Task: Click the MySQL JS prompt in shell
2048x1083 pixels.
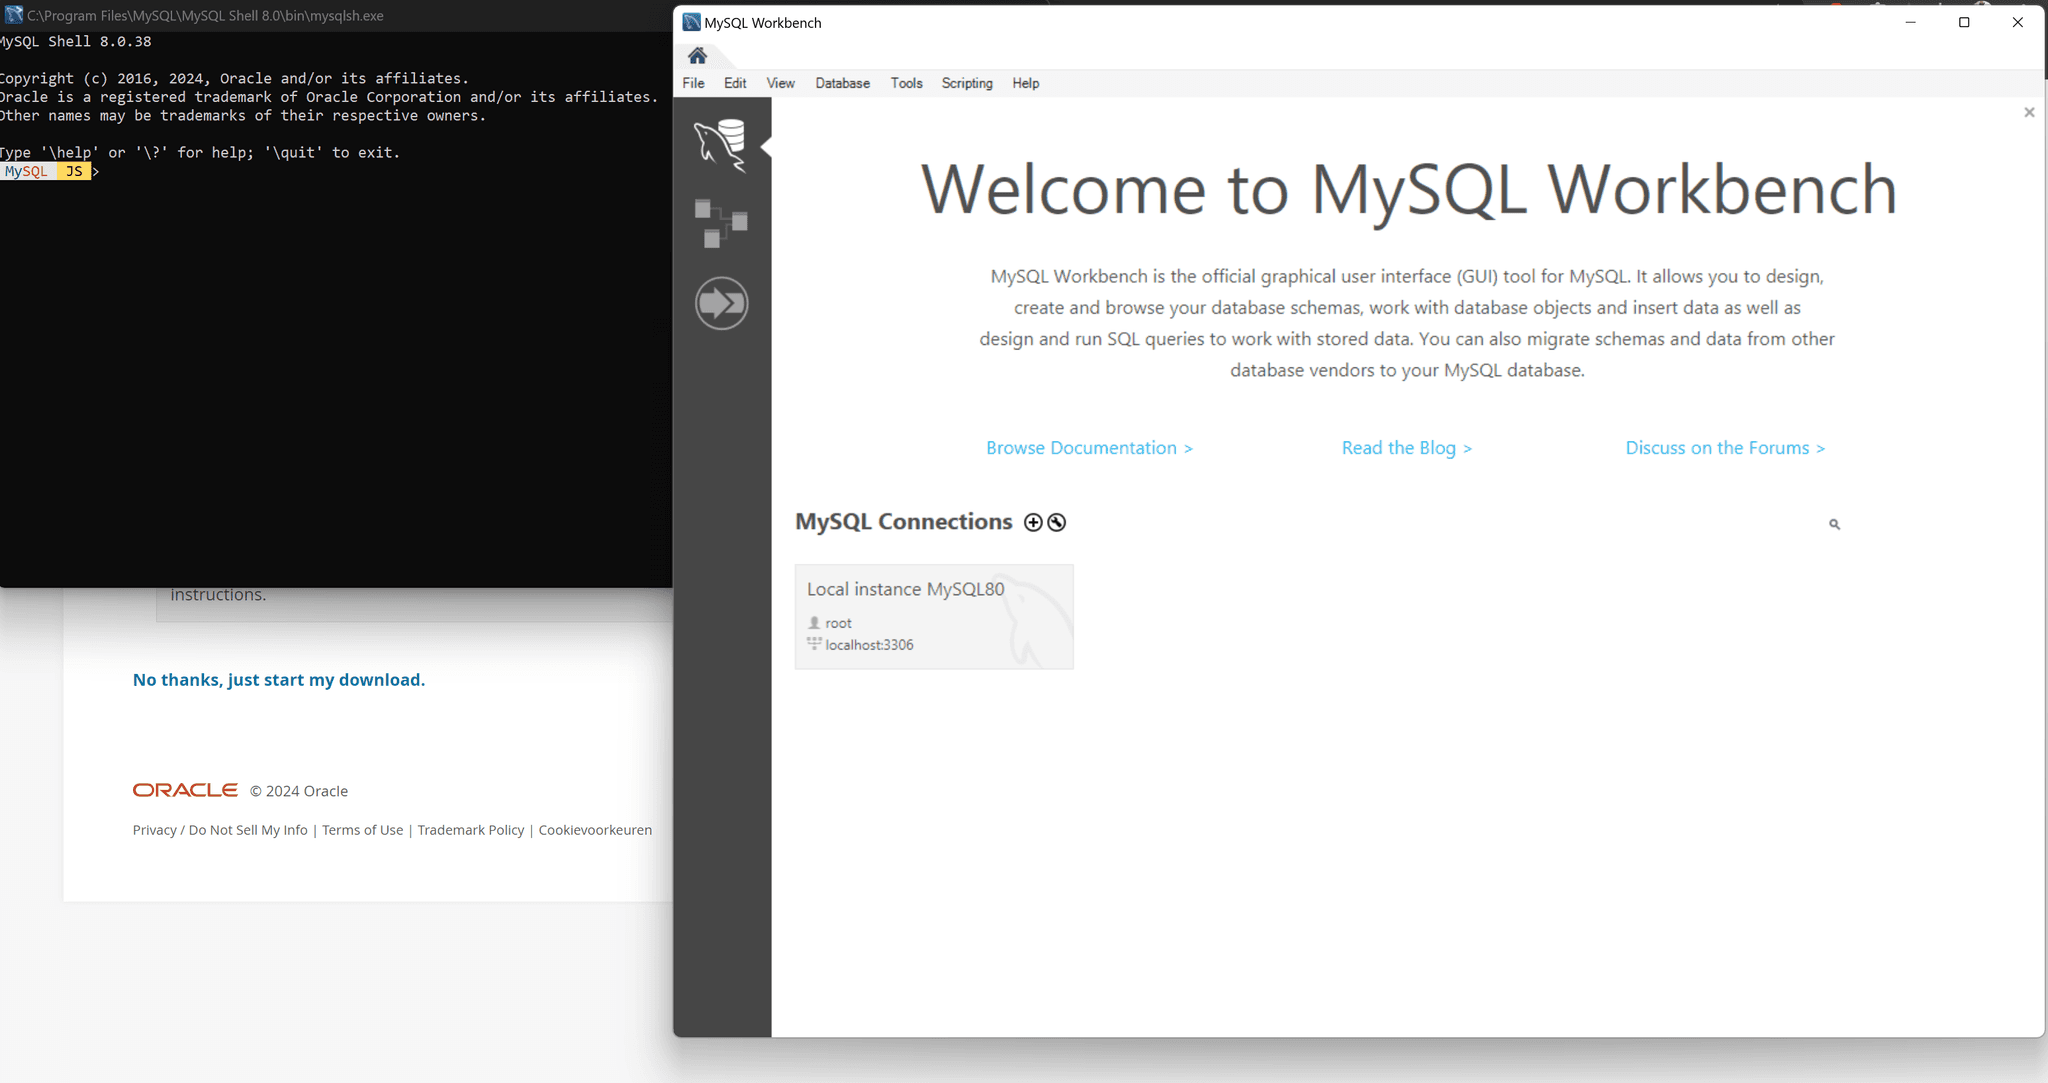Action: click(47, 171)
